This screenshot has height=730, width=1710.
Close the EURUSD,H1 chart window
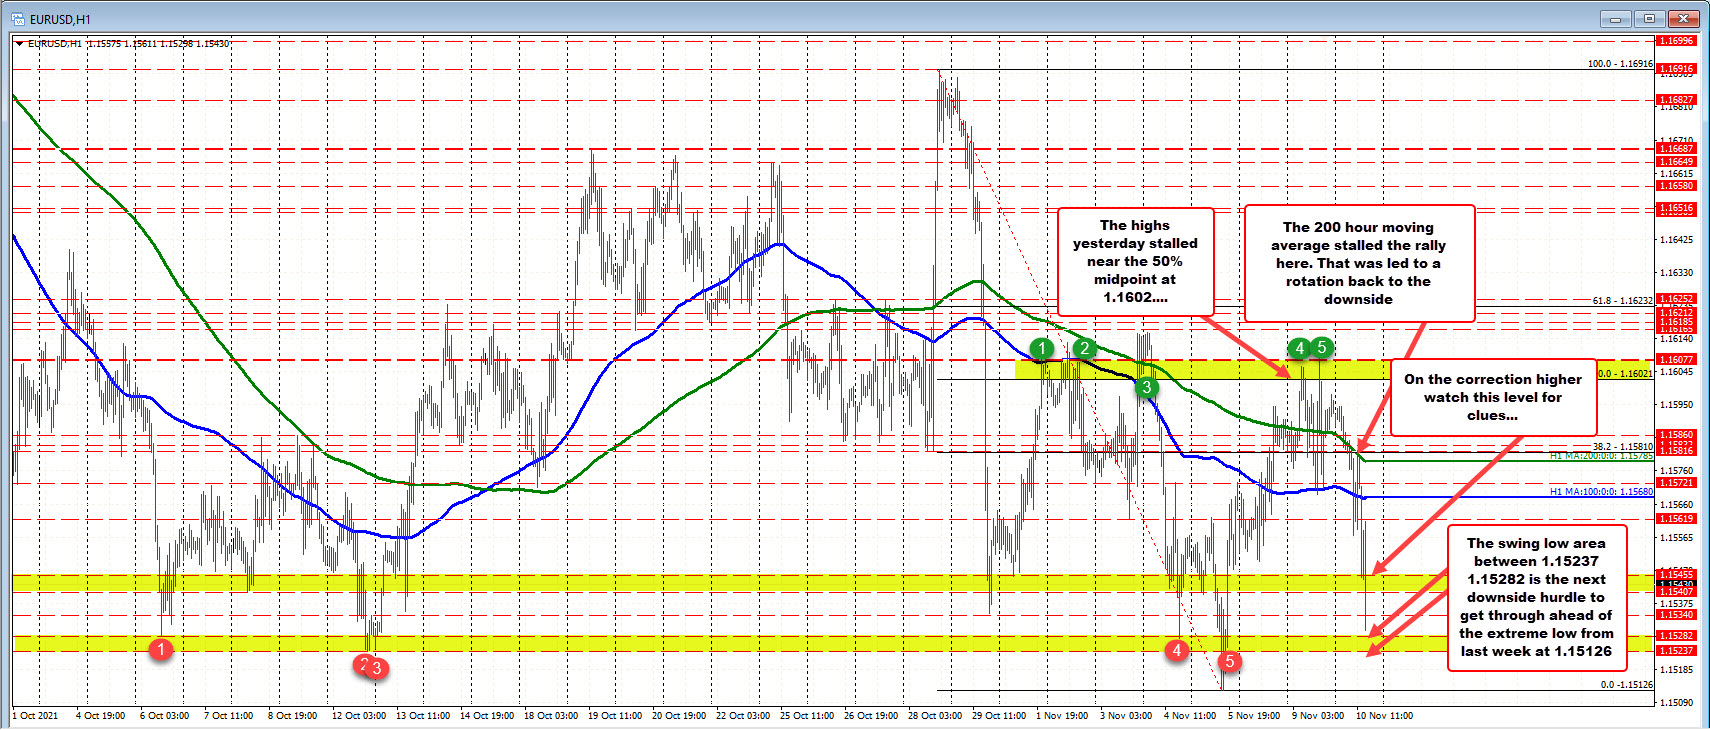1684,18
